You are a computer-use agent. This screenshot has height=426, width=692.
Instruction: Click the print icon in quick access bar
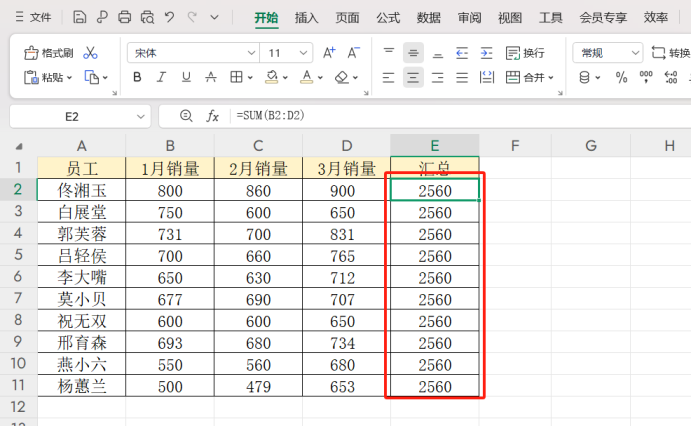(125, 17)
